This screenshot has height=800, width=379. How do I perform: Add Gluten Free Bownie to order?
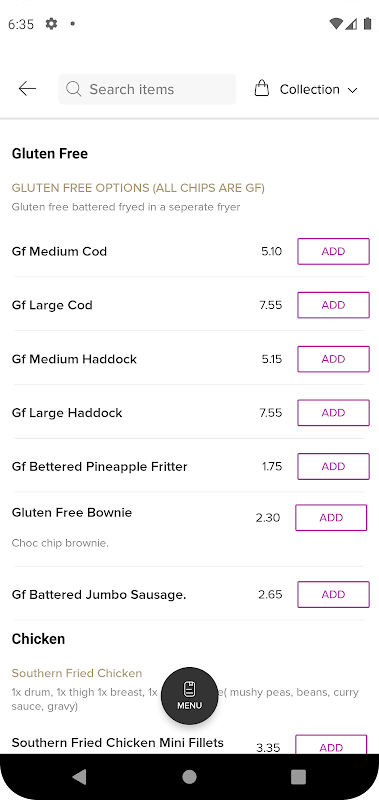pyautogui.click(x=331, y=517)
